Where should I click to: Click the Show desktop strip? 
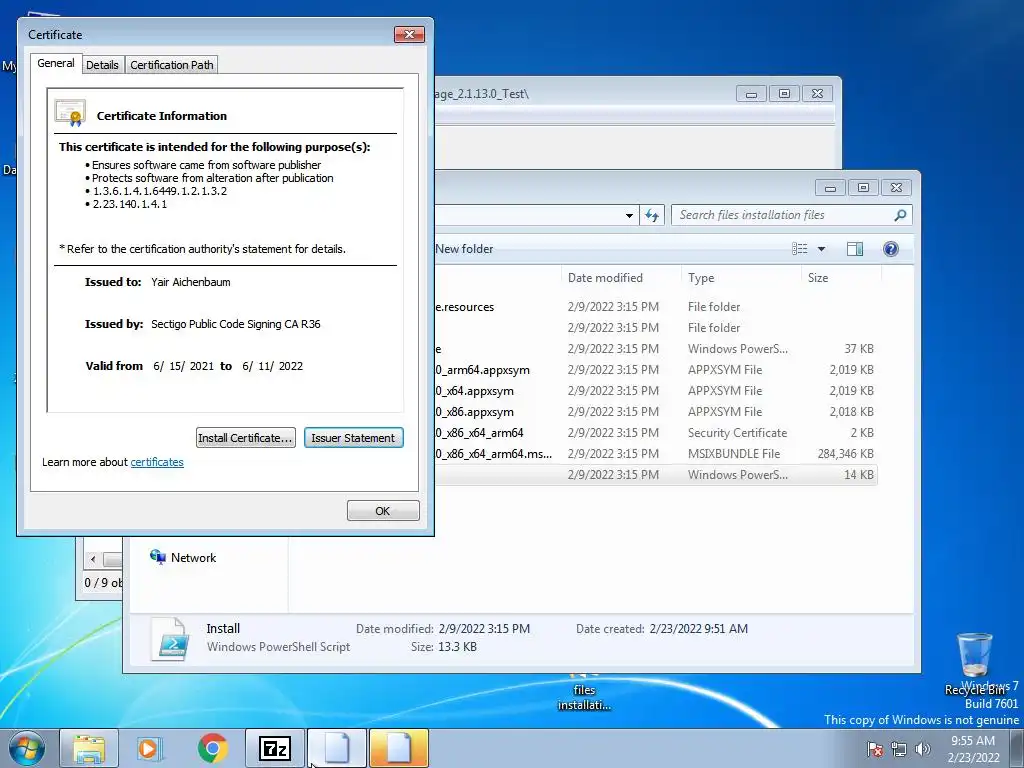click(x=1017, y=748)
